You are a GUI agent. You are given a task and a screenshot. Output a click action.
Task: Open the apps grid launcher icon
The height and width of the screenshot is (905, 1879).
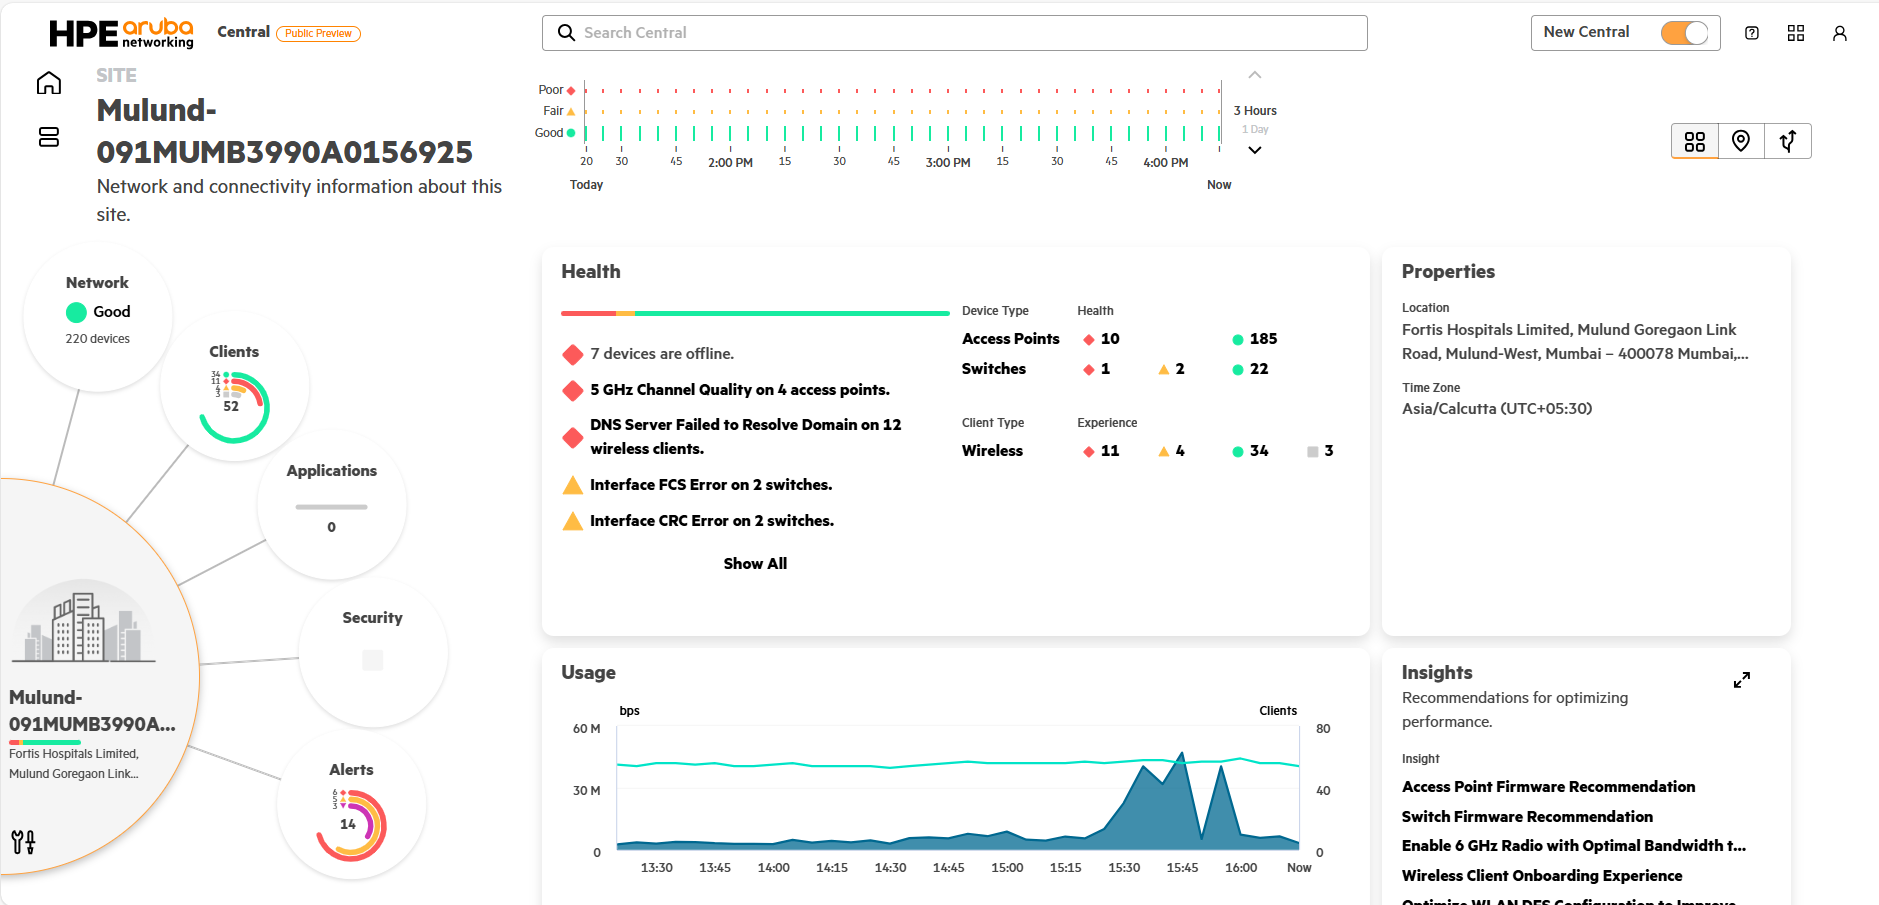pos(1795,33)
